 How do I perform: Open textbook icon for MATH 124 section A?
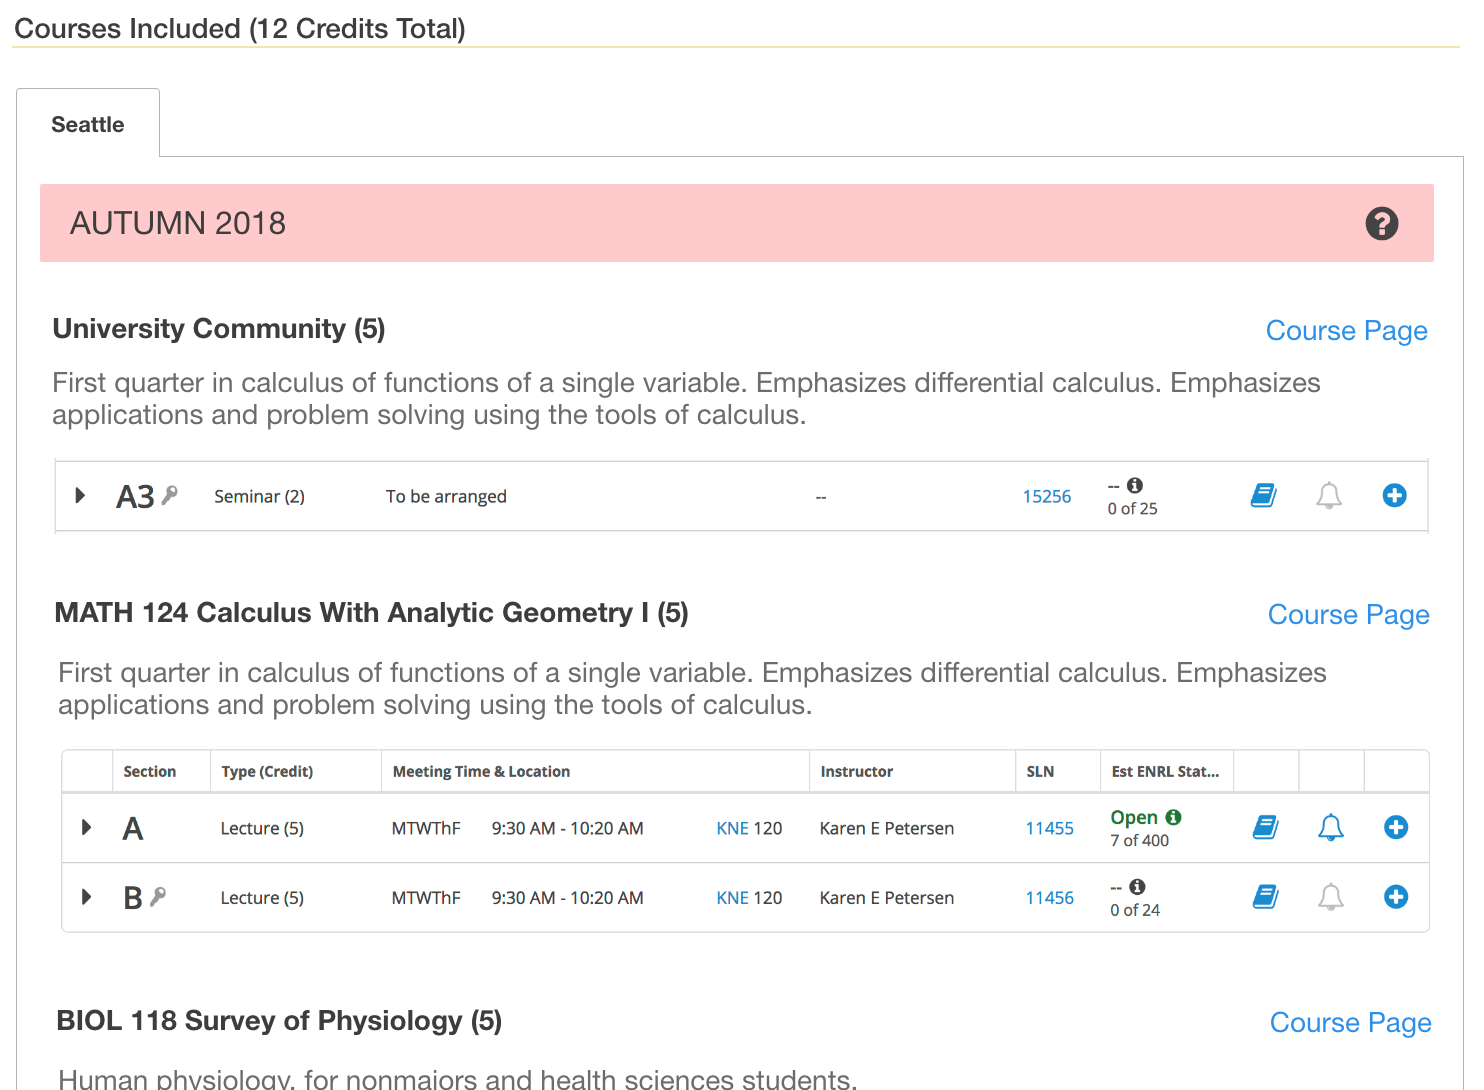pyautogui.click(x=1265, y=827)
